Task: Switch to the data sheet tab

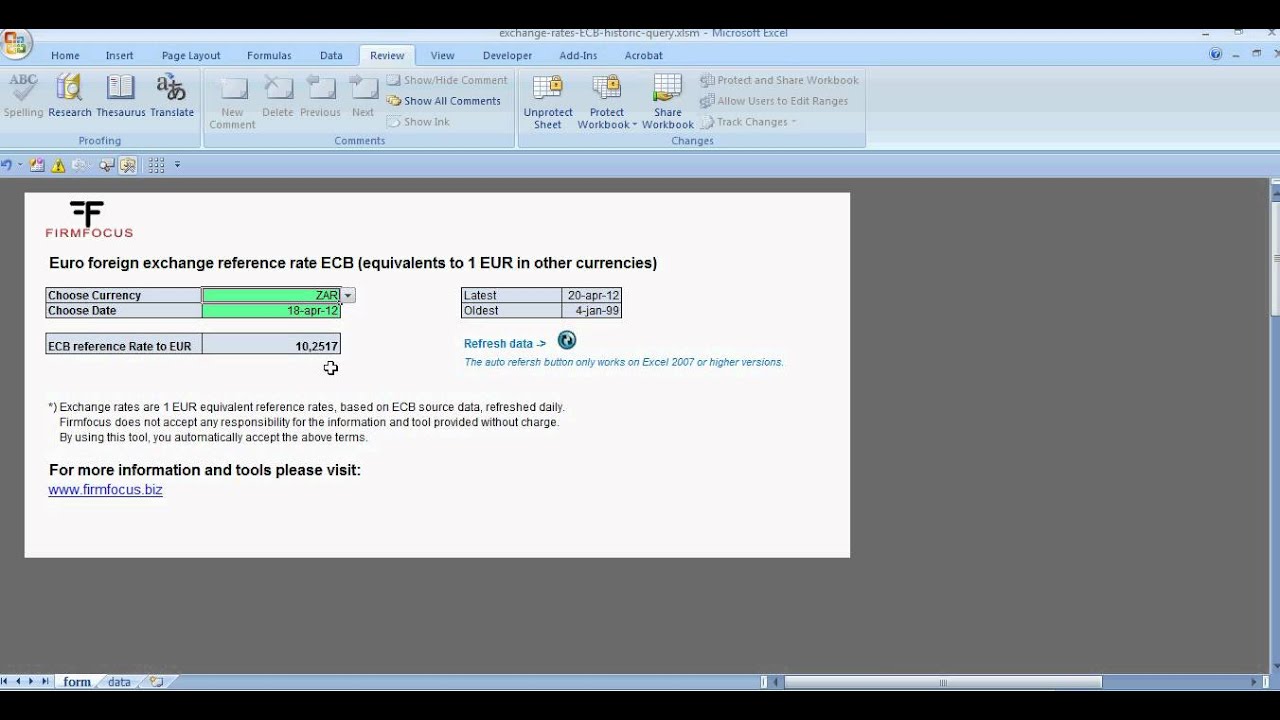Action: (x=119, y=682)
